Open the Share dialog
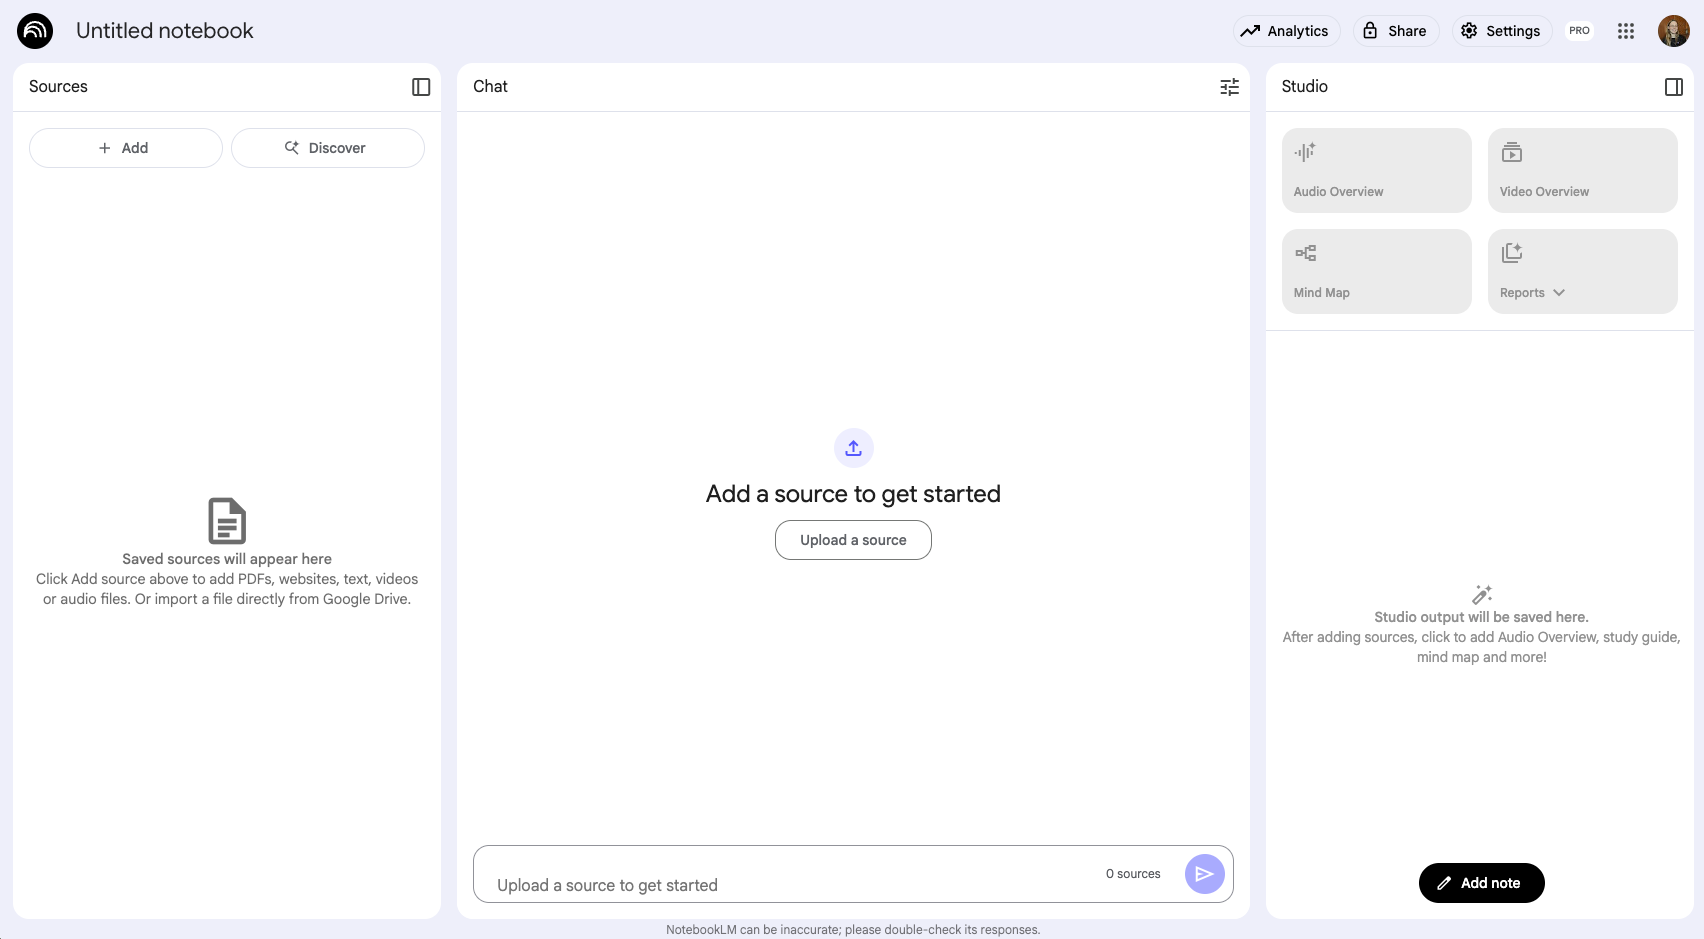This screenshot has height=939, width=1704. 1395,31
